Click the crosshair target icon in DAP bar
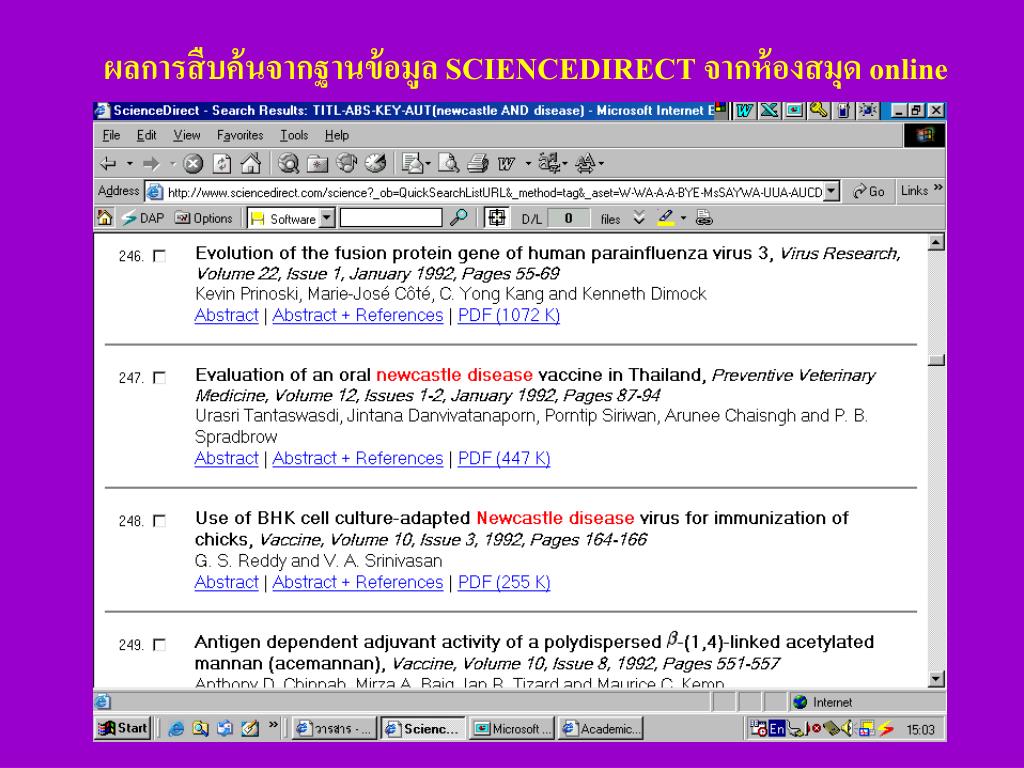This screenshot has width=1024, height=768. tap(497, 217)
